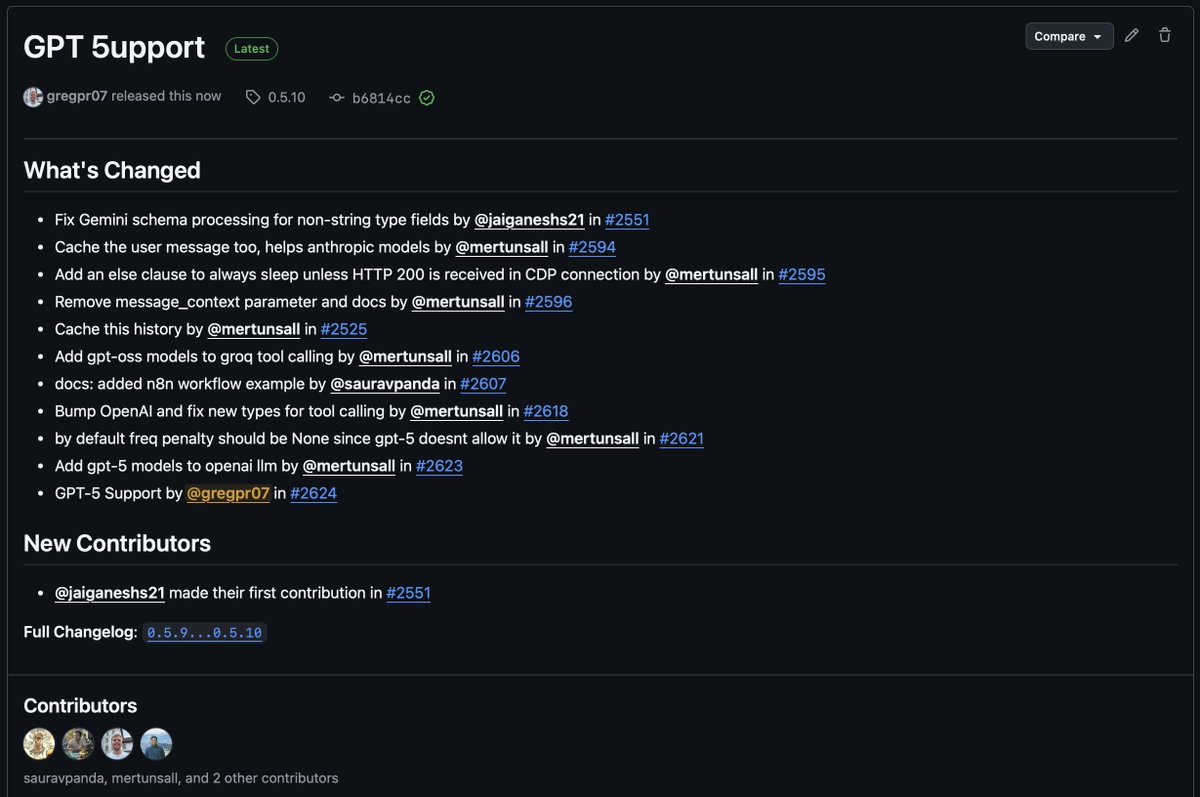Open the Compare dropdown
The image size is (1200, 797).
click(x=1069, y=36)
